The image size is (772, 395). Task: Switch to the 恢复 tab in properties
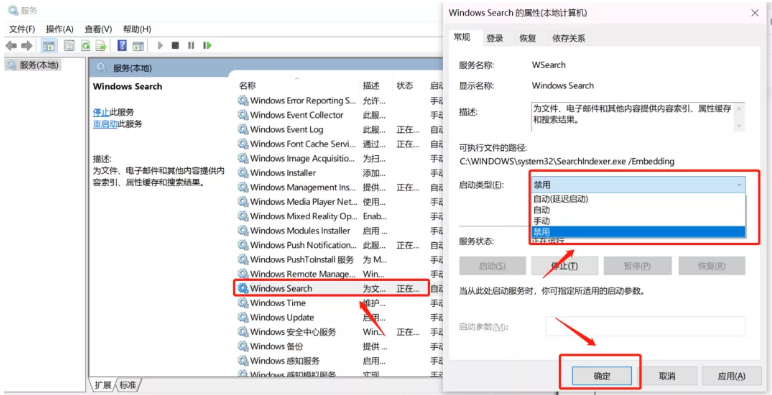(528, 38)
